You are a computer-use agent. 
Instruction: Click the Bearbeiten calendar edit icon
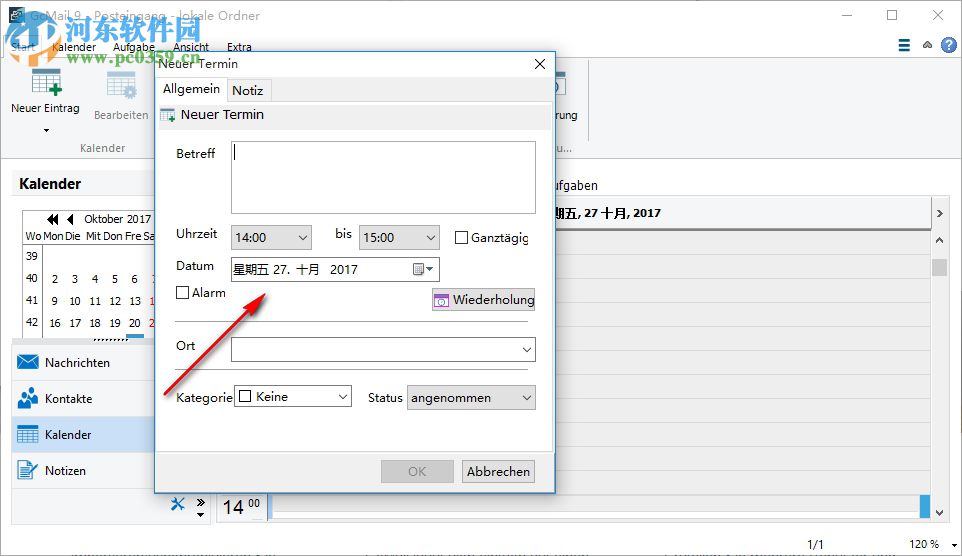click(x=121, y=85)
